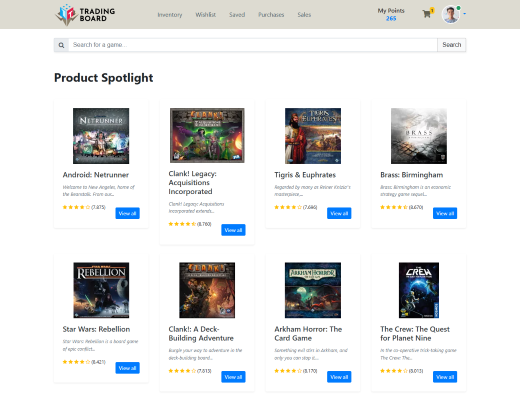
Task: View all for The Crew: Quest for Planet Nine
Action: coord(445,377)
